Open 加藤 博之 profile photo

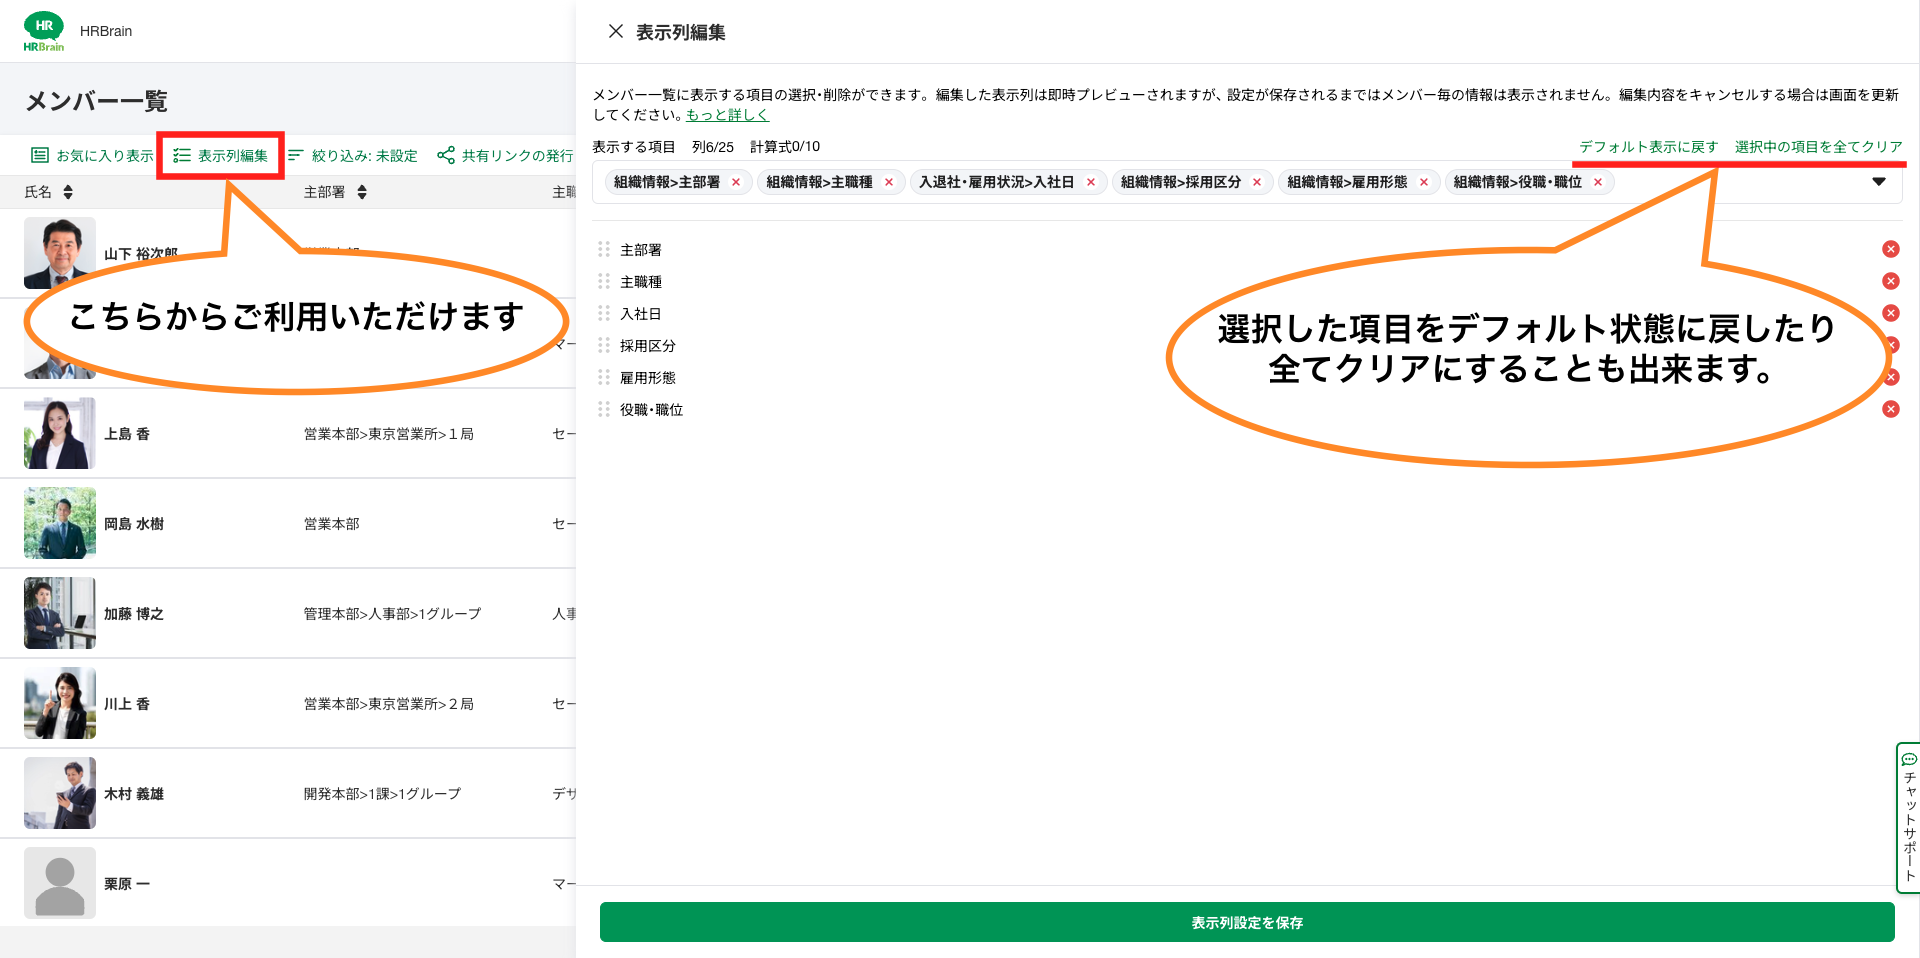pos(60,613)
